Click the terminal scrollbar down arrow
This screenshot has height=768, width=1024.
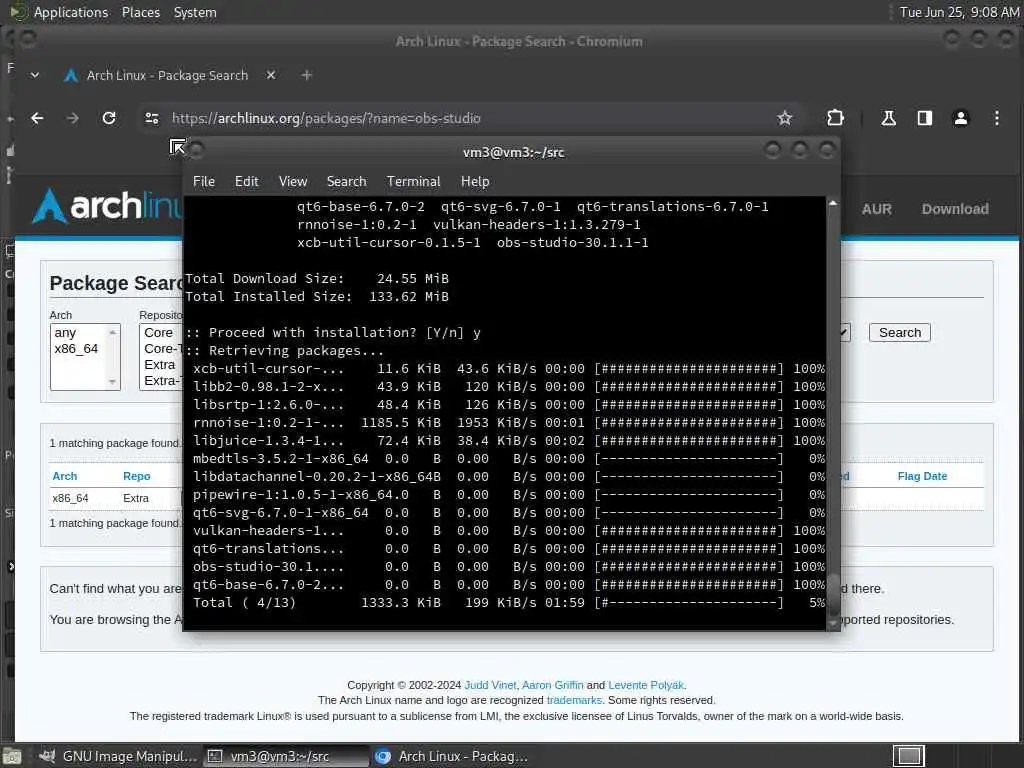(833, 624)
